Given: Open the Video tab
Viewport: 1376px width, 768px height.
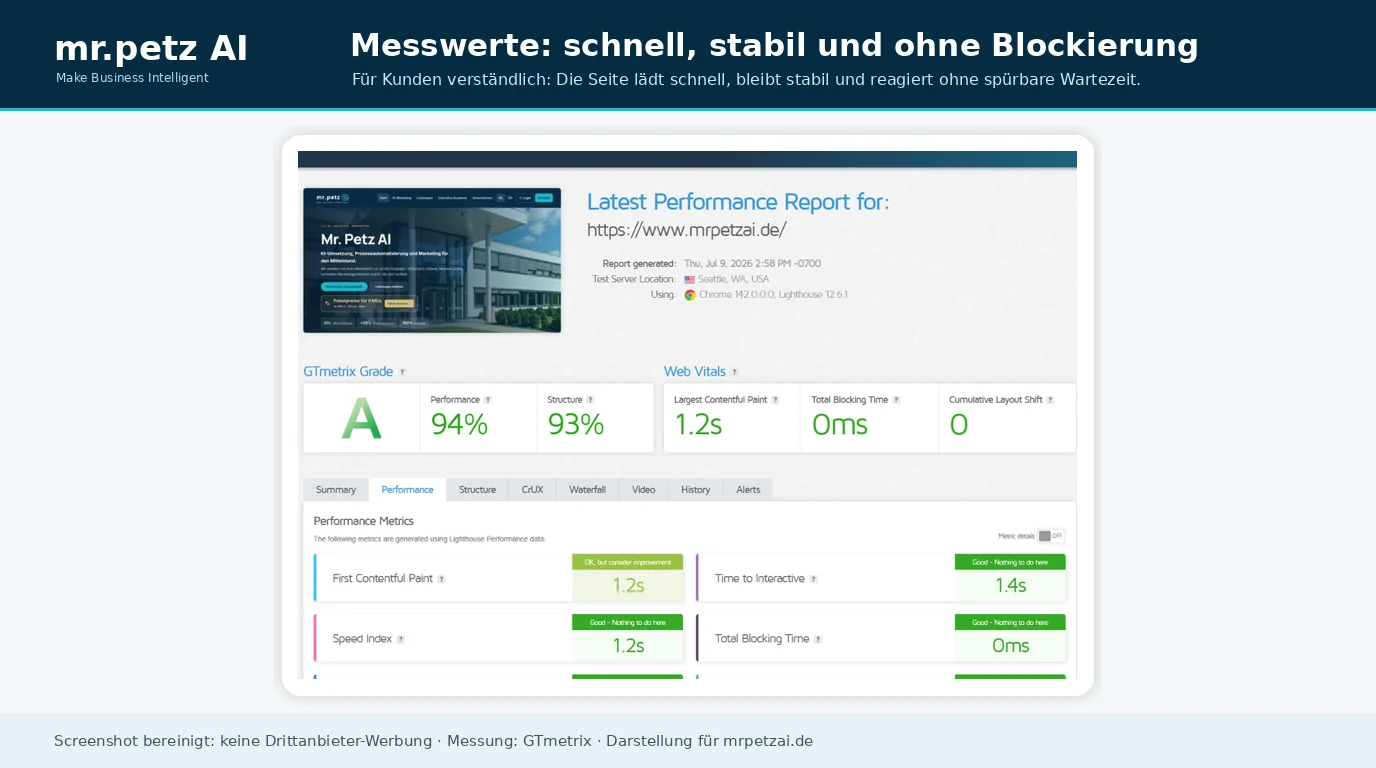Looking at the screenshot, I should tap(644, 490).
